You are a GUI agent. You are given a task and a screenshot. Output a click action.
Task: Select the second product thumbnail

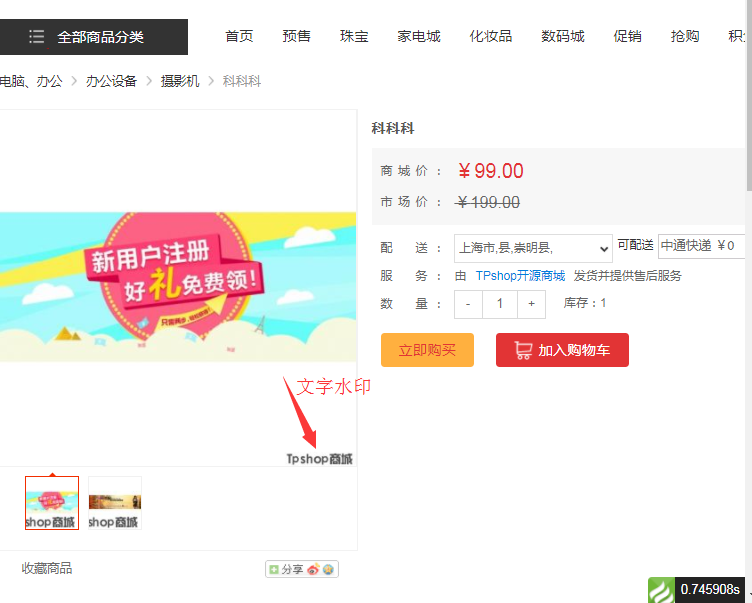(115, 503)
